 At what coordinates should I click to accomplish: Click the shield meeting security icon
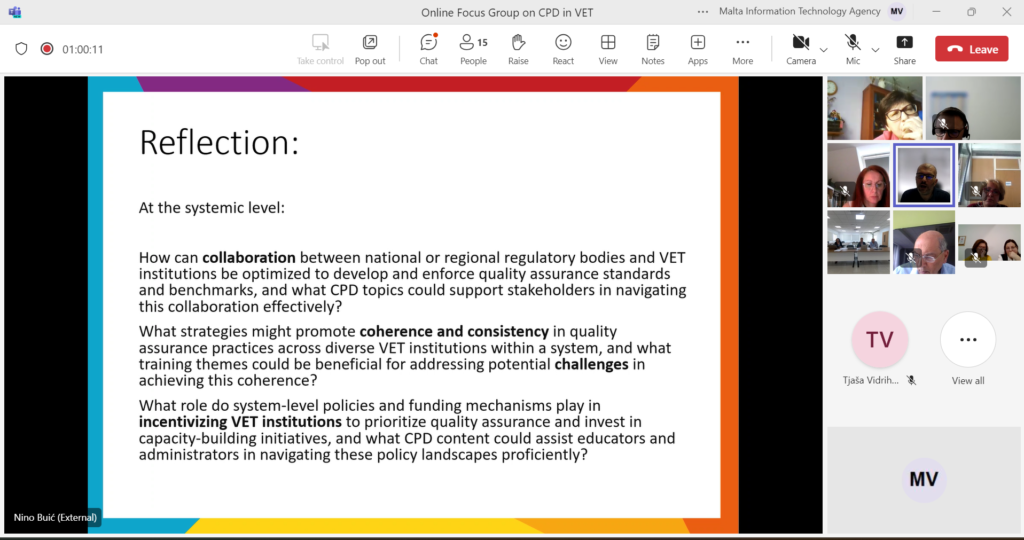tap(21, 49)
